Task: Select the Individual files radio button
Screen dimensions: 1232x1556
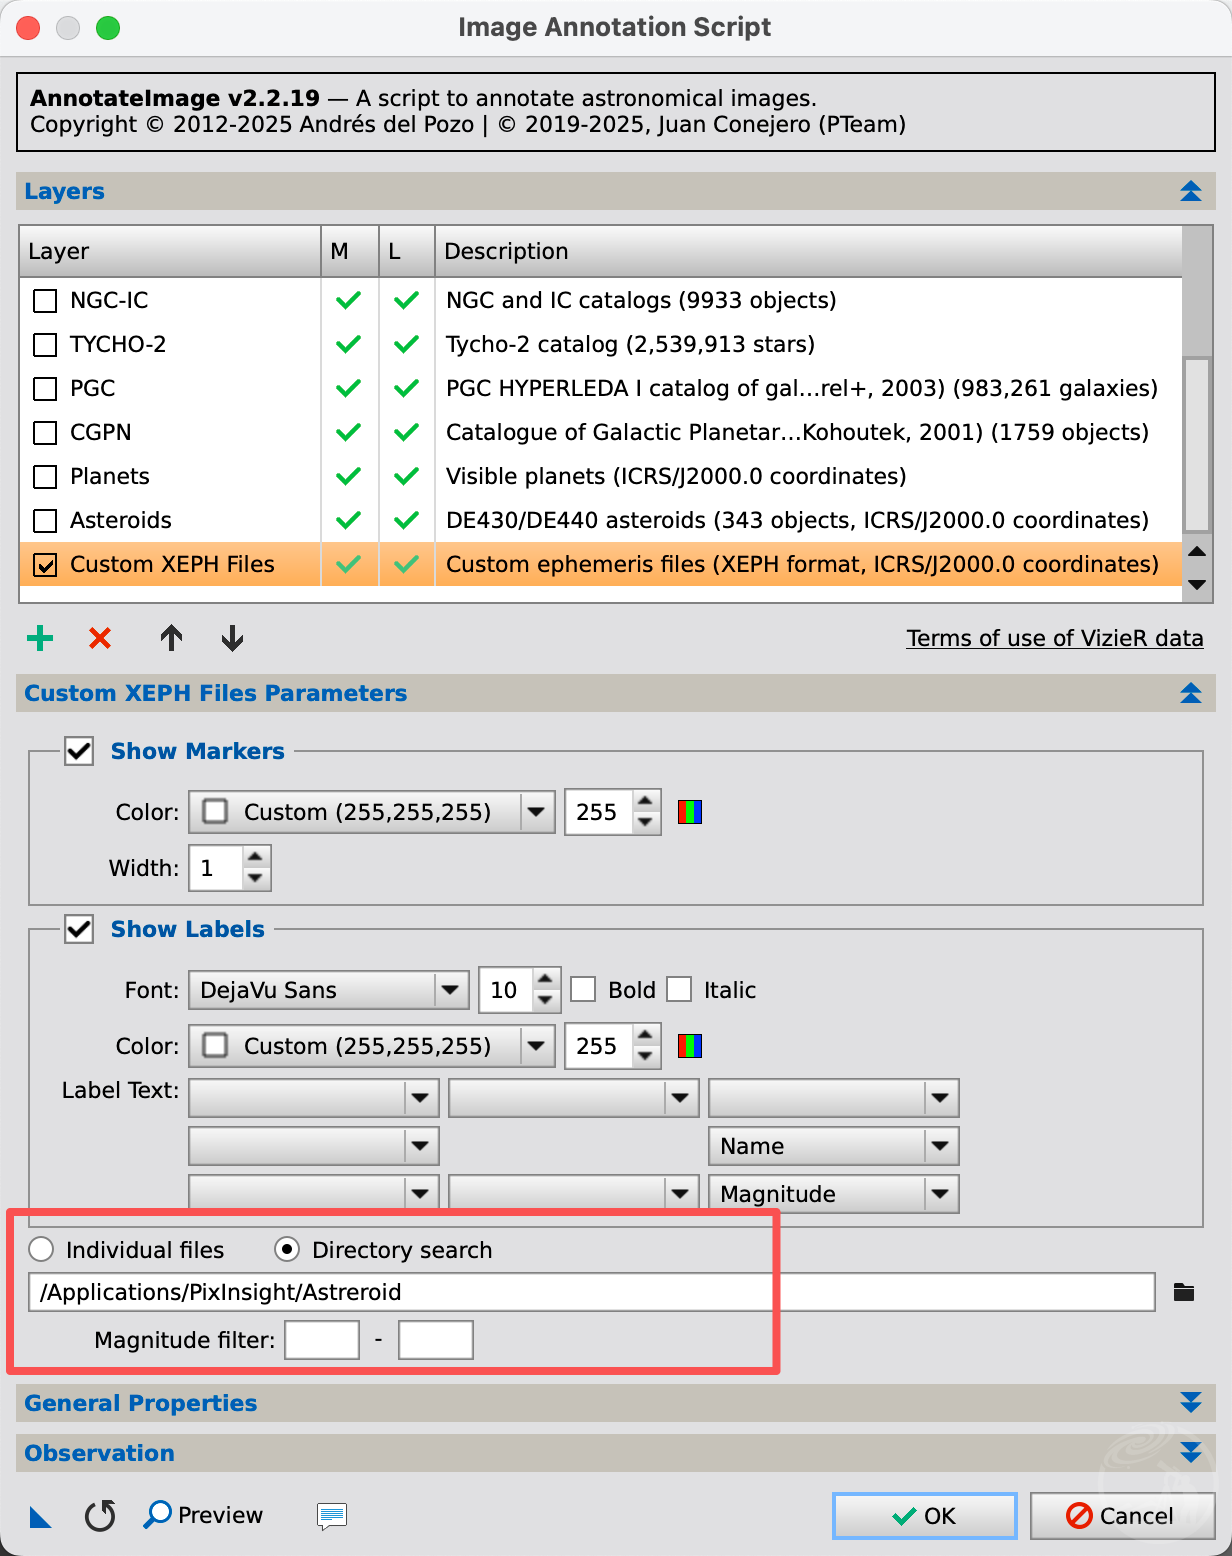Action: click(41, 1250)
